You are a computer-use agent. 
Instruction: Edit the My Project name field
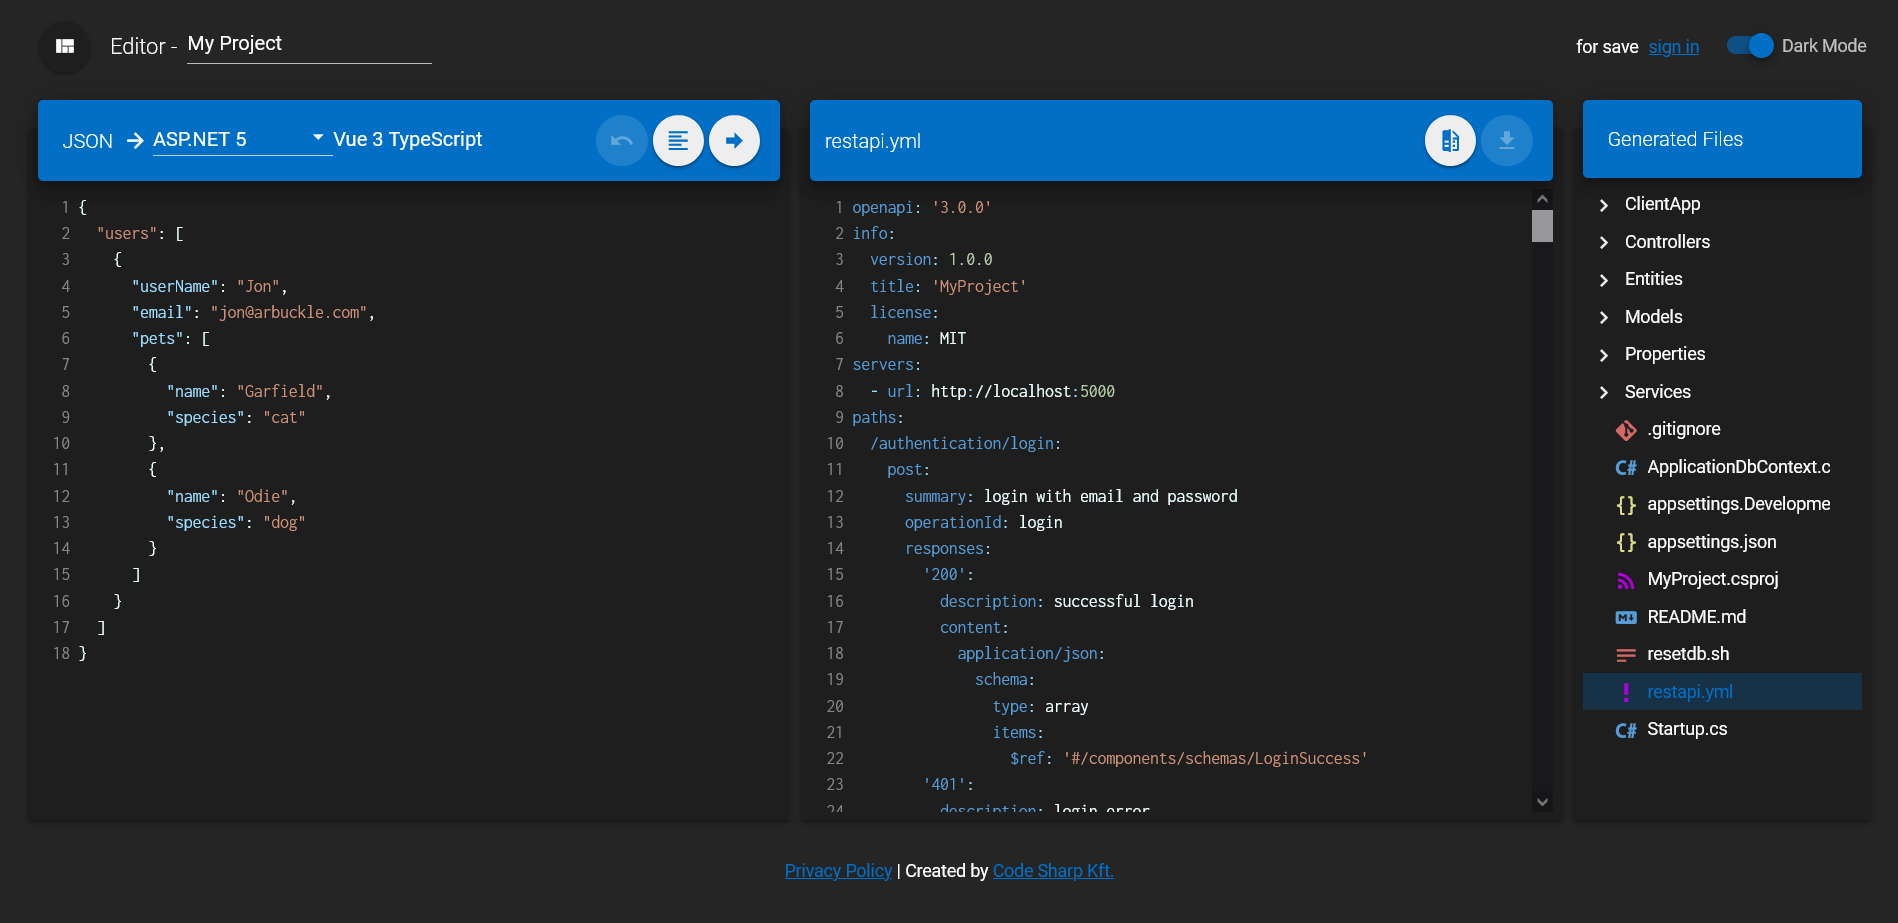(309, 44)
